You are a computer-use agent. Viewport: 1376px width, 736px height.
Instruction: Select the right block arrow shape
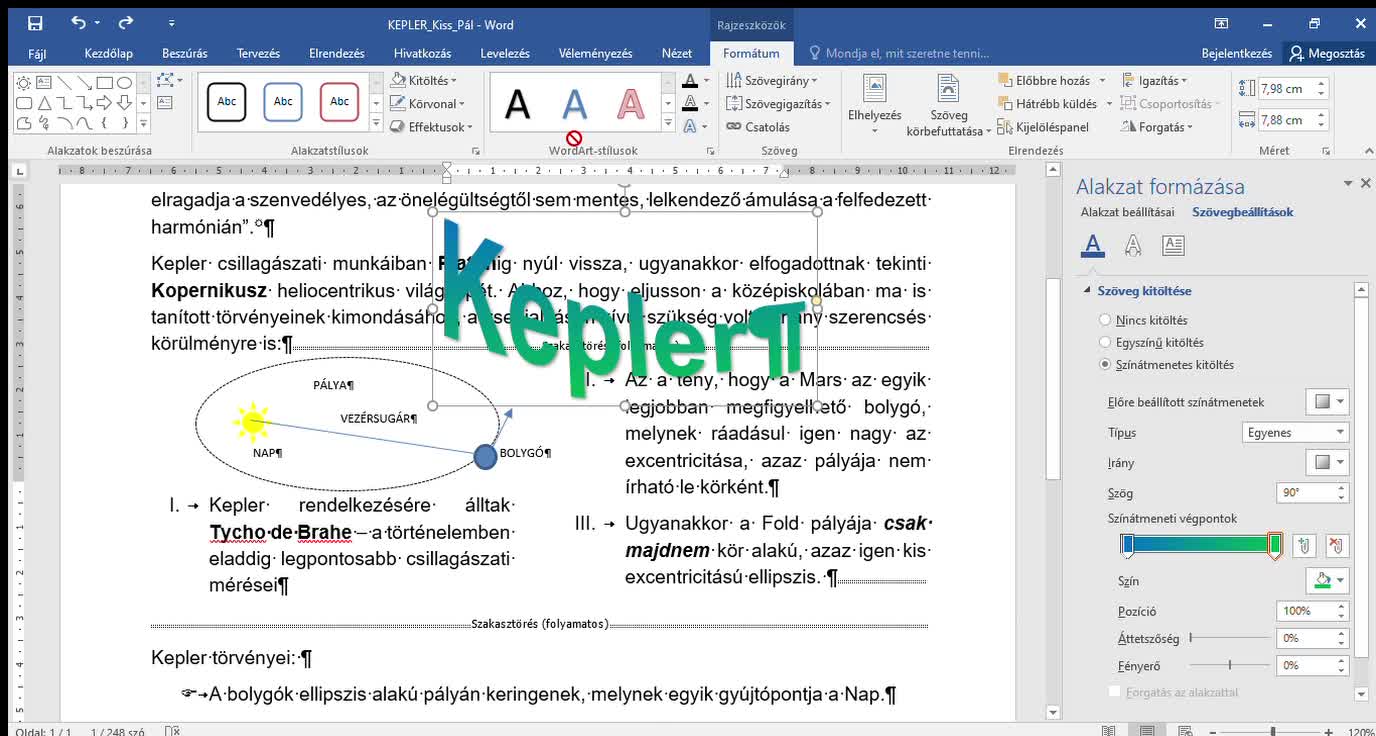(x=103, y=103)
